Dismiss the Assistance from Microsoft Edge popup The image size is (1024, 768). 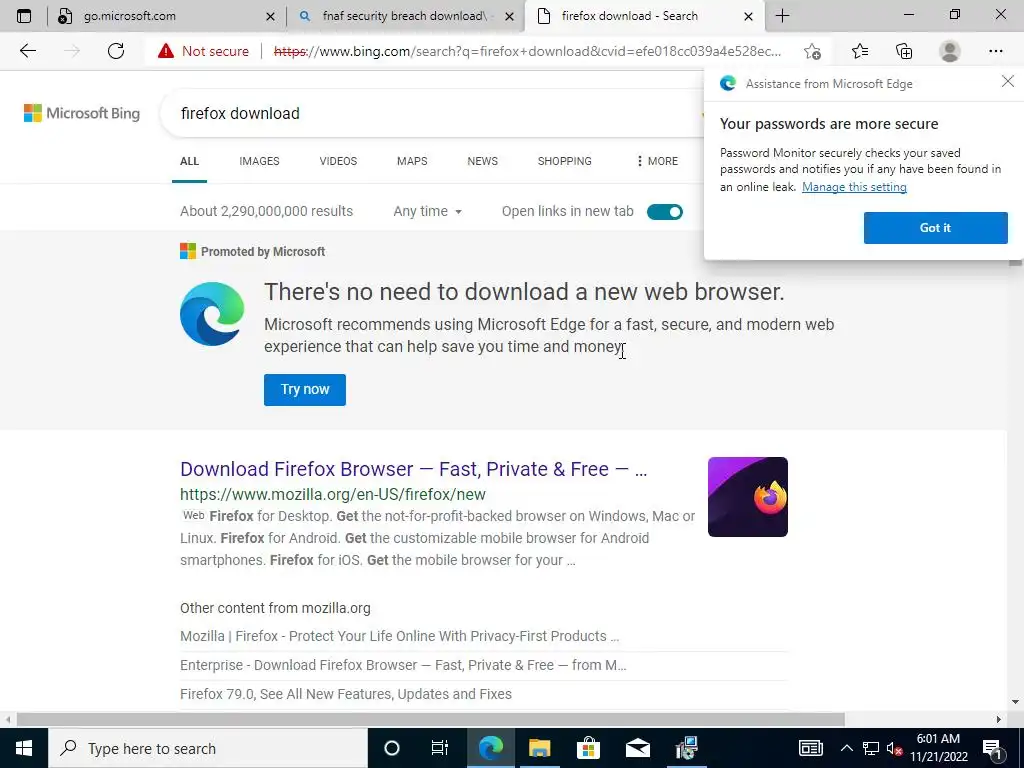tap(1008, 81)
